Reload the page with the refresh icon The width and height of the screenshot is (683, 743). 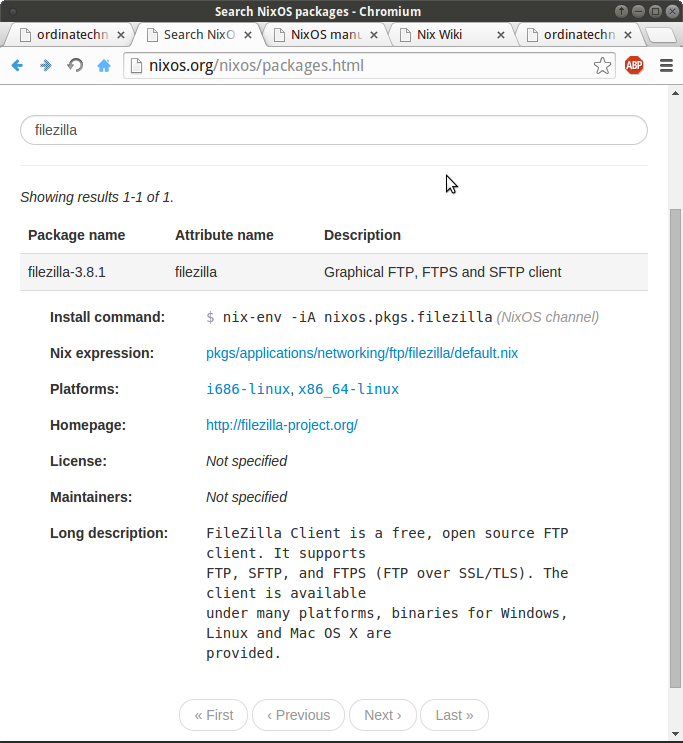click(75, 65)
